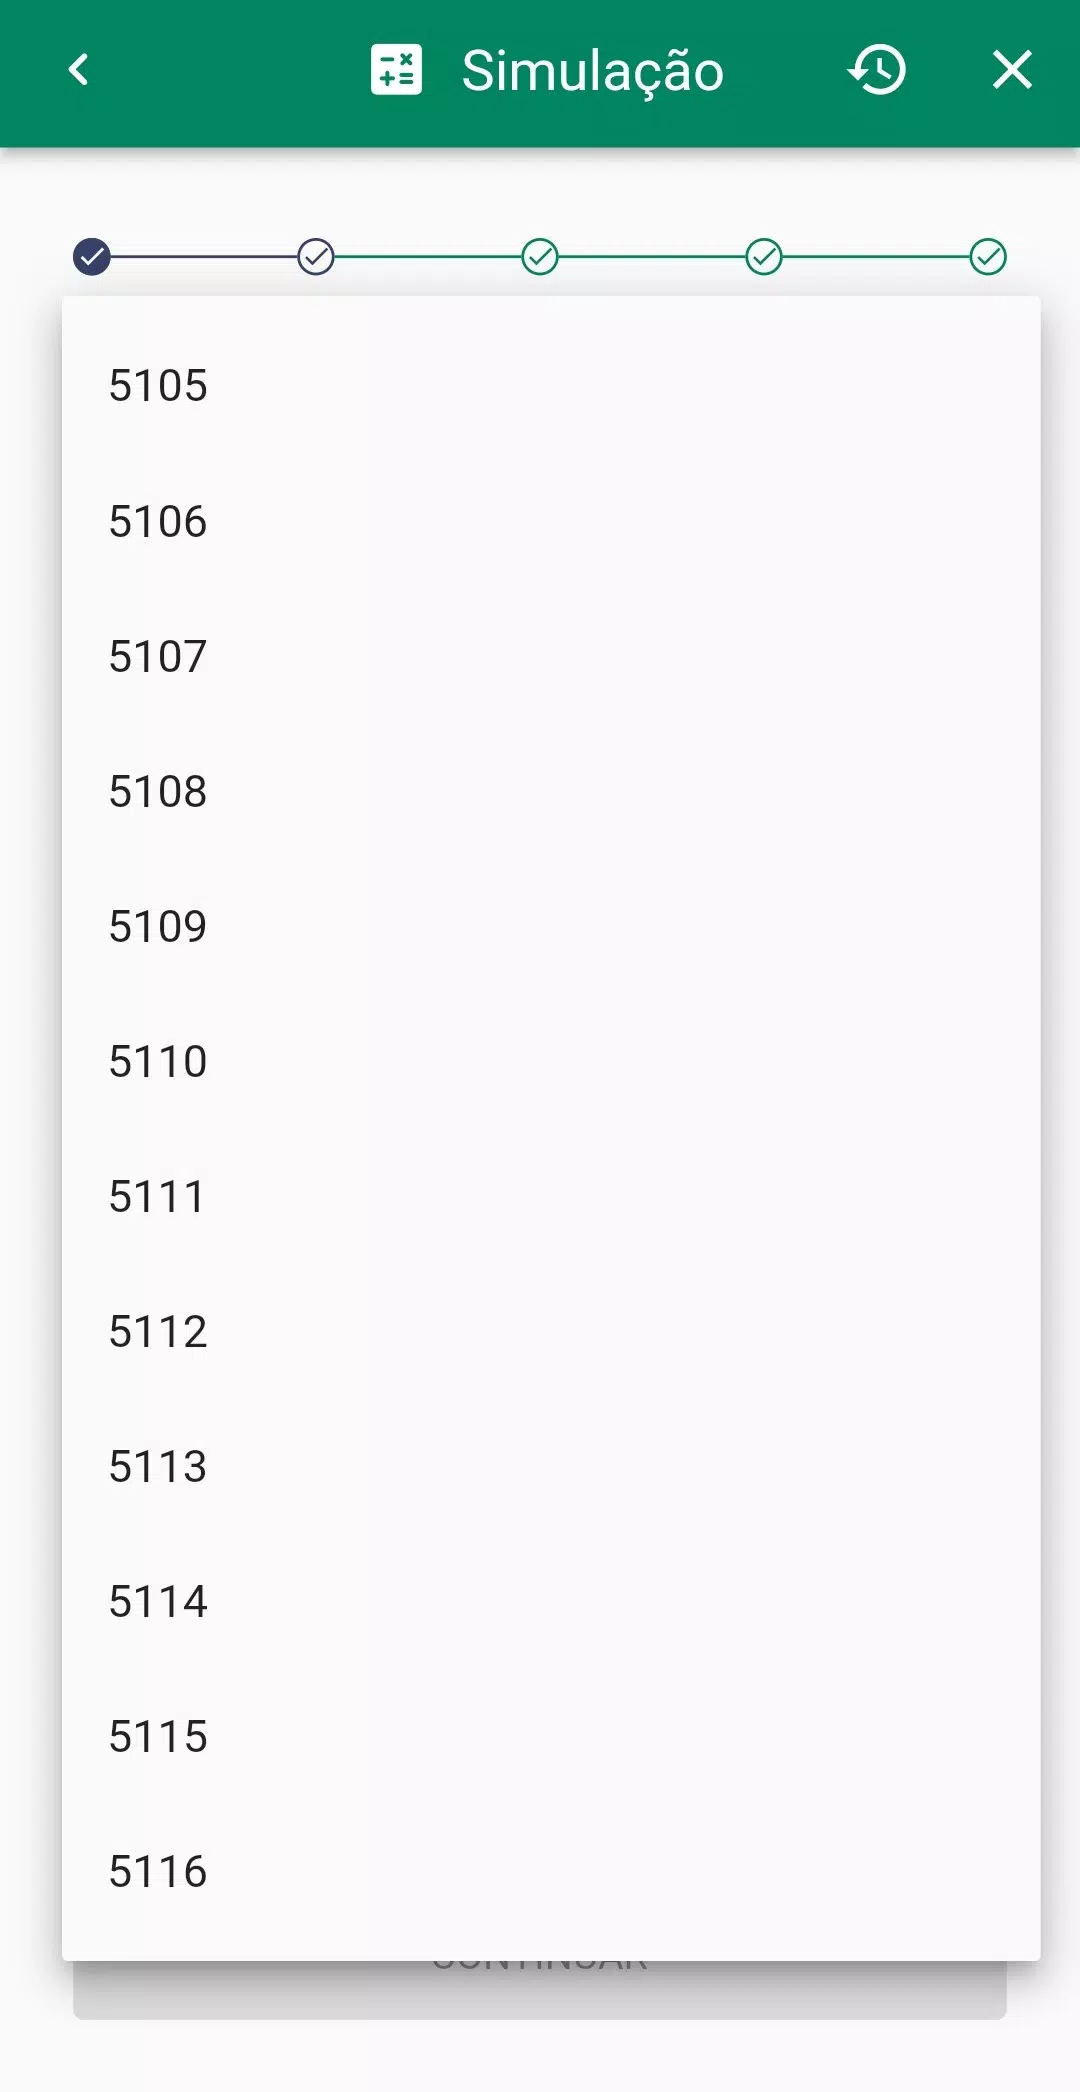Select 5109 from the options

[551, 927]
